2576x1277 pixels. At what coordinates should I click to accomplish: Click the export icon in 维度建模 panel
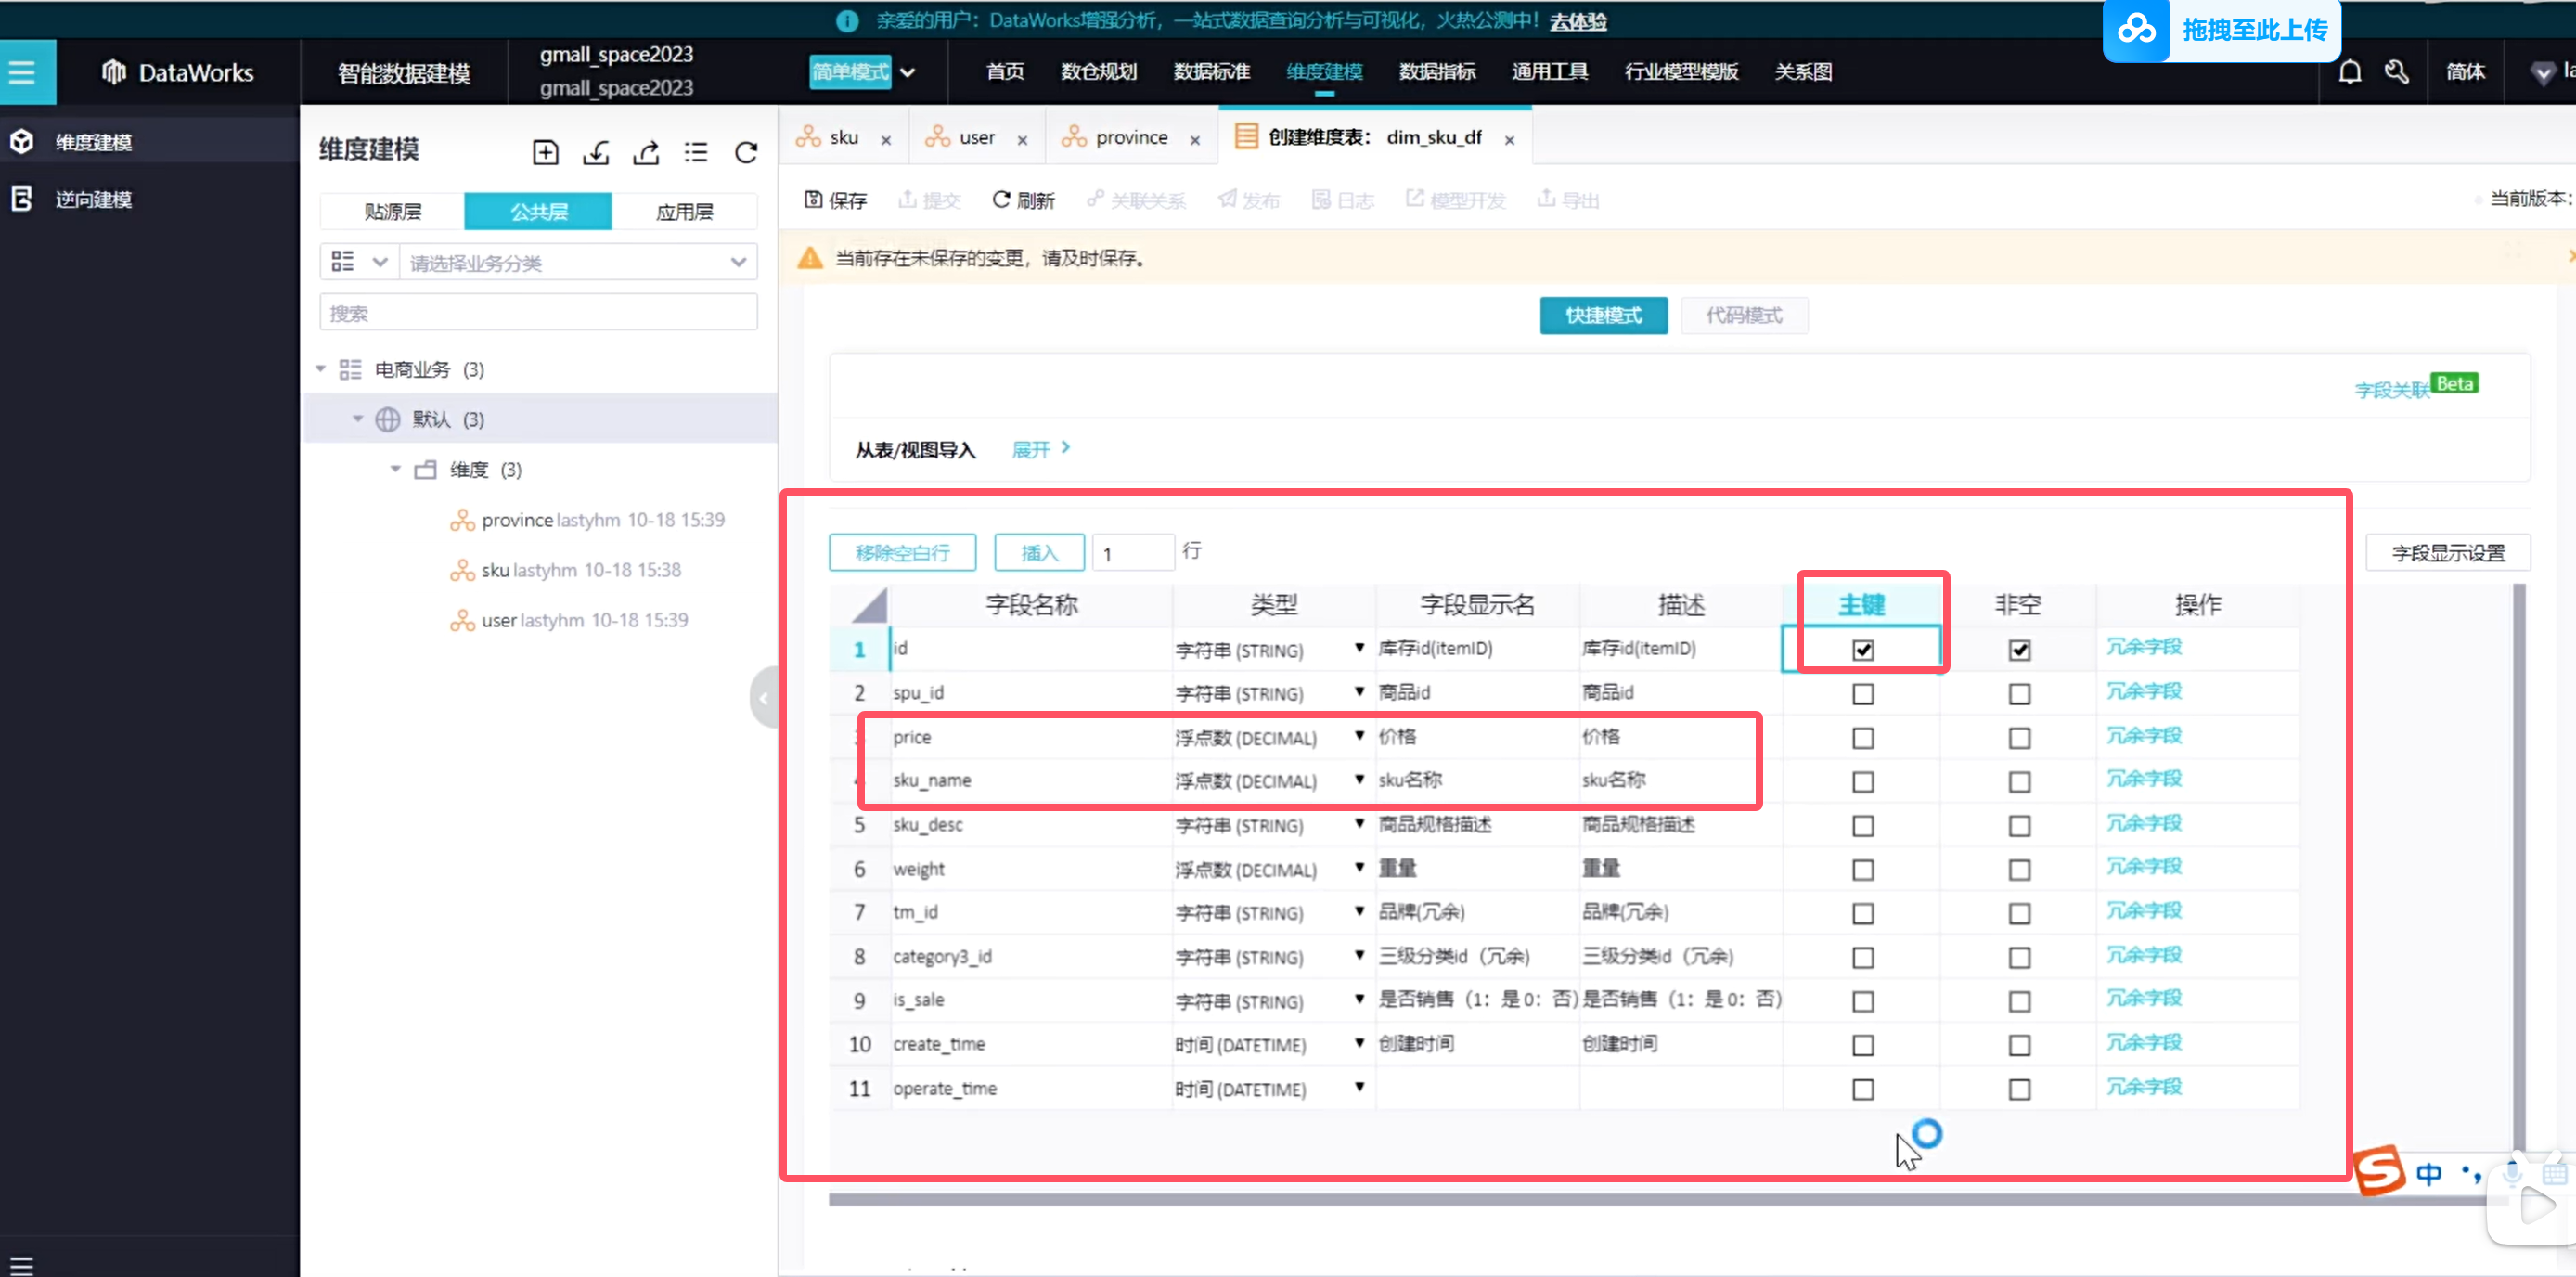[x=646, y=152]
